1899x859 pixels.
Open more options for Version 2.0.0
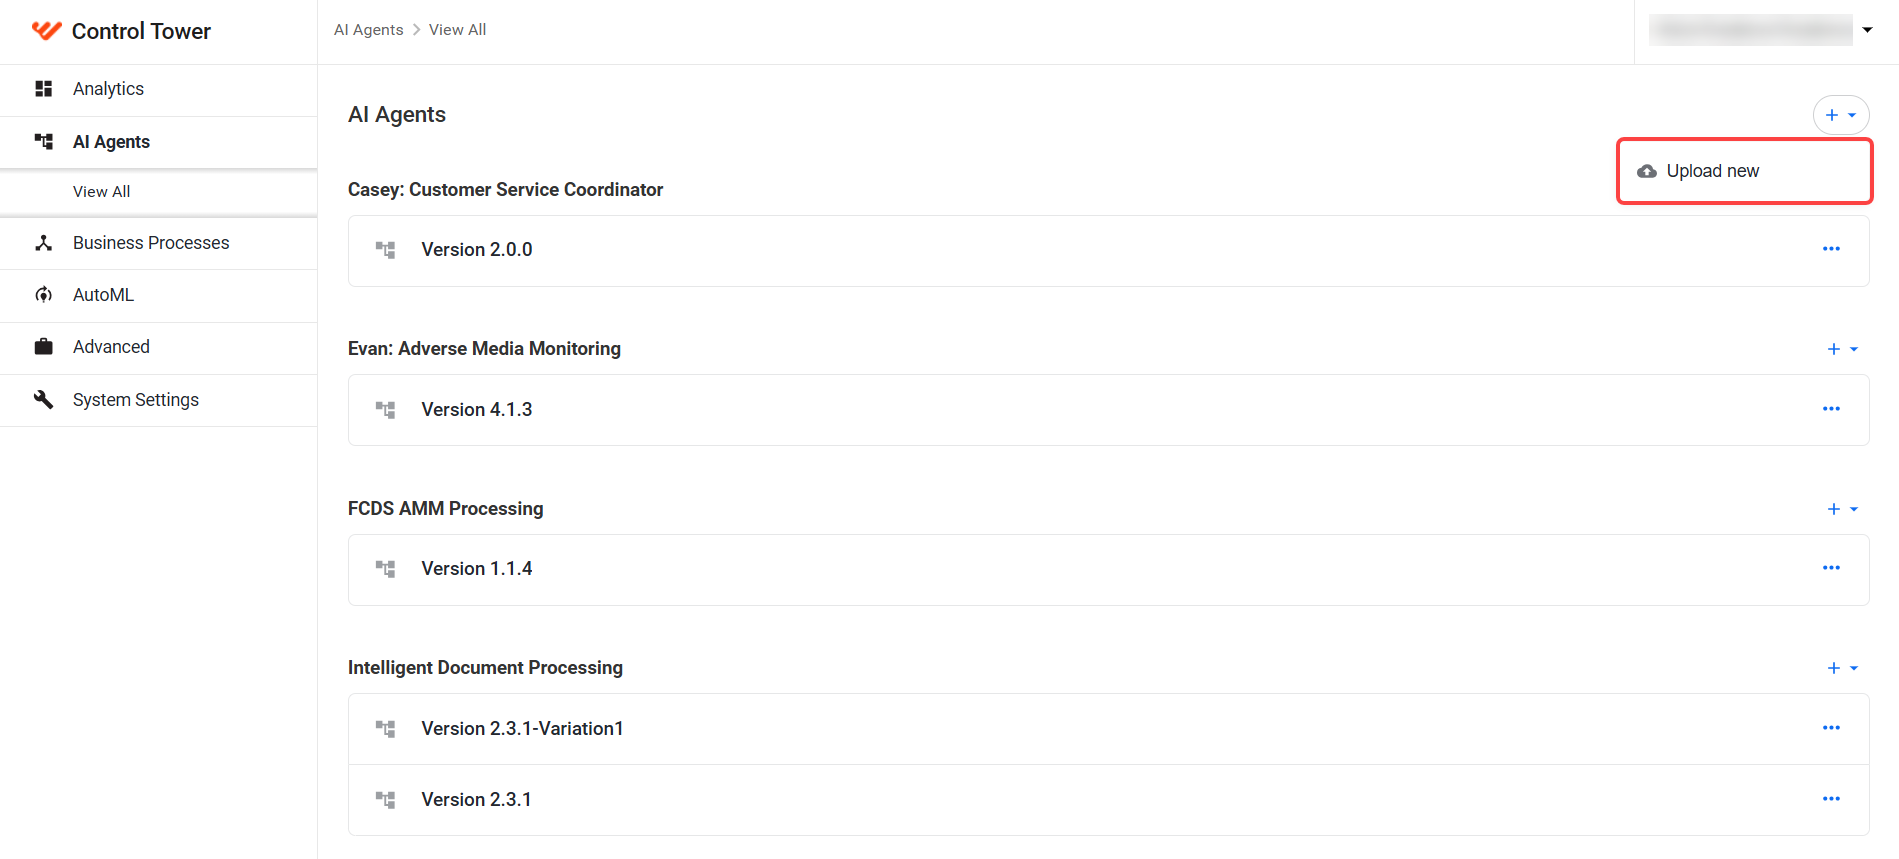[1831, 249]
